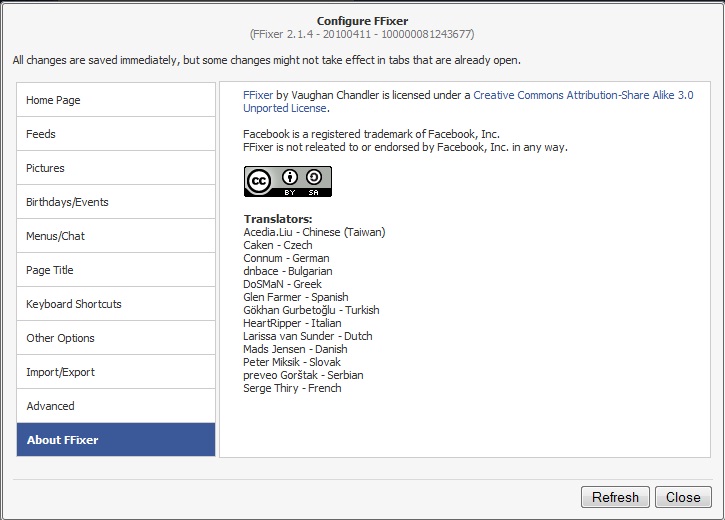This screenshot has height=520, width=725.
Task: Click the Larissa van Sunder - Dutch entry
Action: click(308, 336)
